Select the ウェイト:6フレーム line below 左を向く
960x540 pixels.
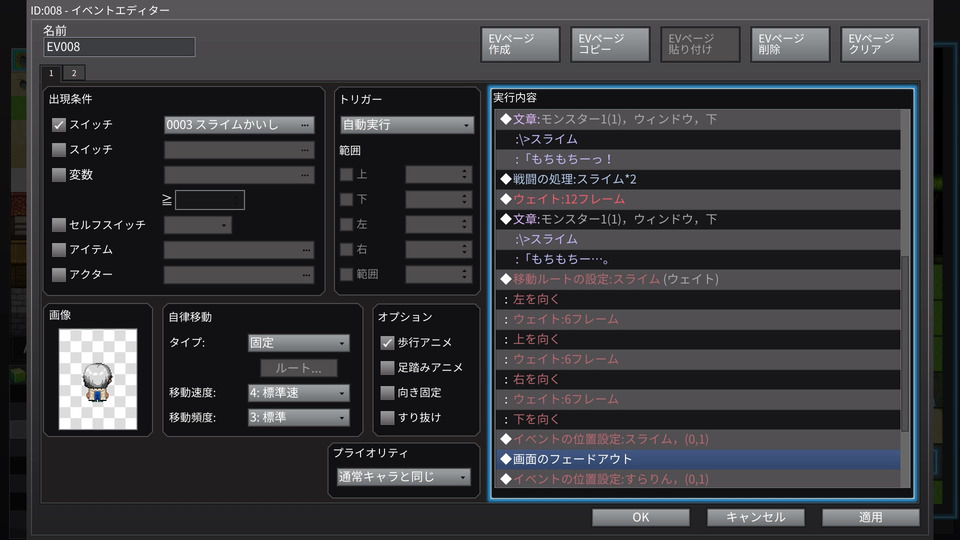tap(698, 320)
